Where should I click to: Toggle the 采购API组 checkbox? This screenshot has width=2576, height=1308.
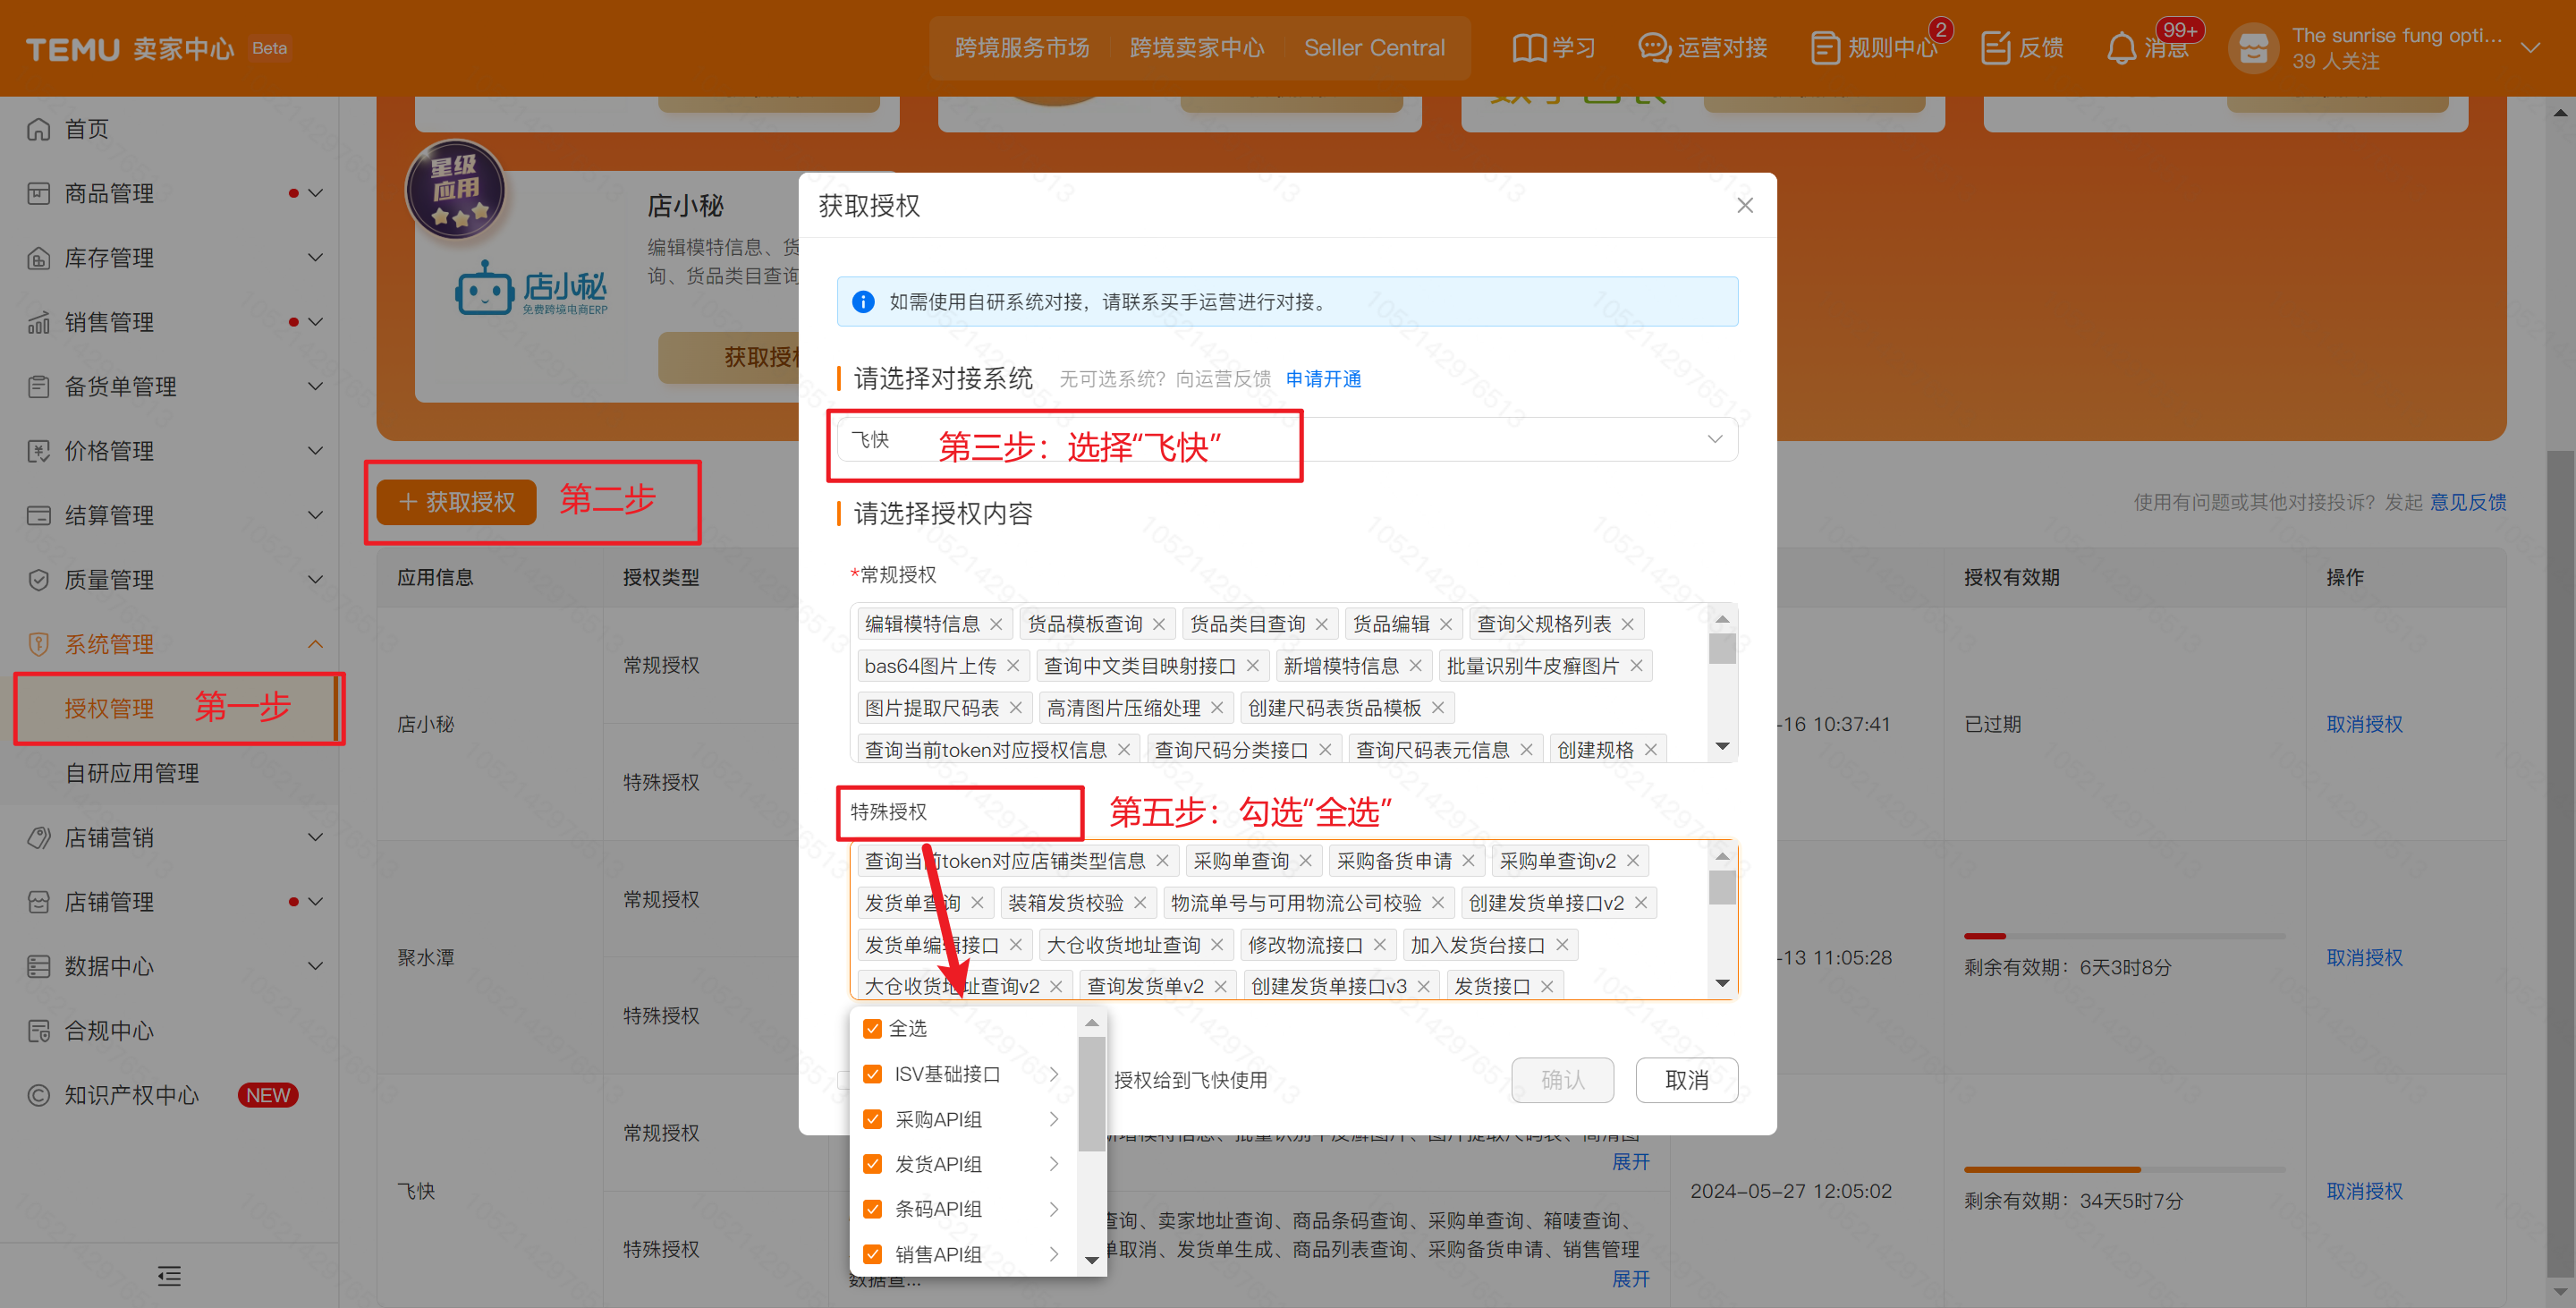click(x=872, y=1119)
